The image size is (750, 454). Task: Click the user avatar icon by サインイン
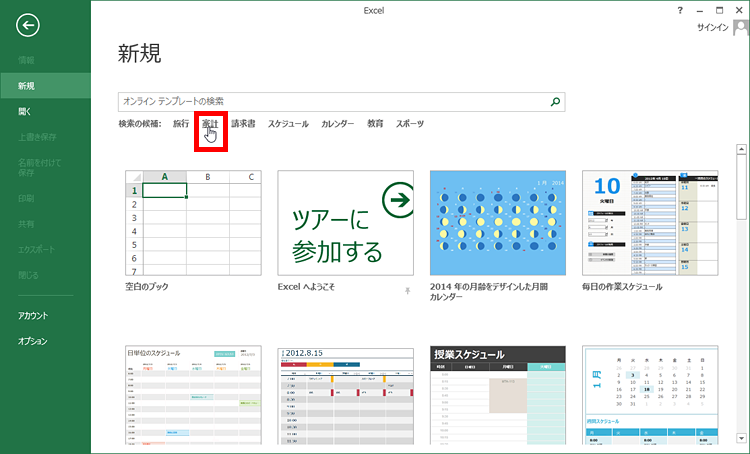click(x=740, y=28)
